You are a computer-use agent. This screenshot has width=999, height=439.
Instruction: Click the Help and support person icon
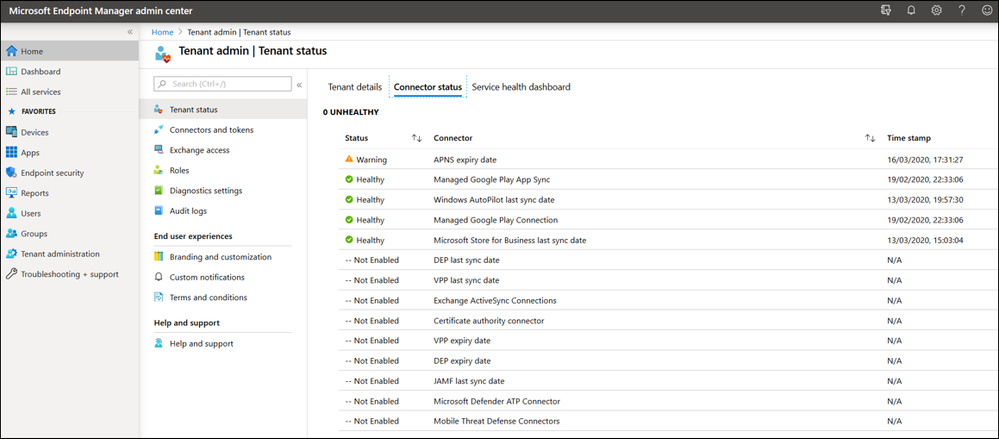click(159, 343)
